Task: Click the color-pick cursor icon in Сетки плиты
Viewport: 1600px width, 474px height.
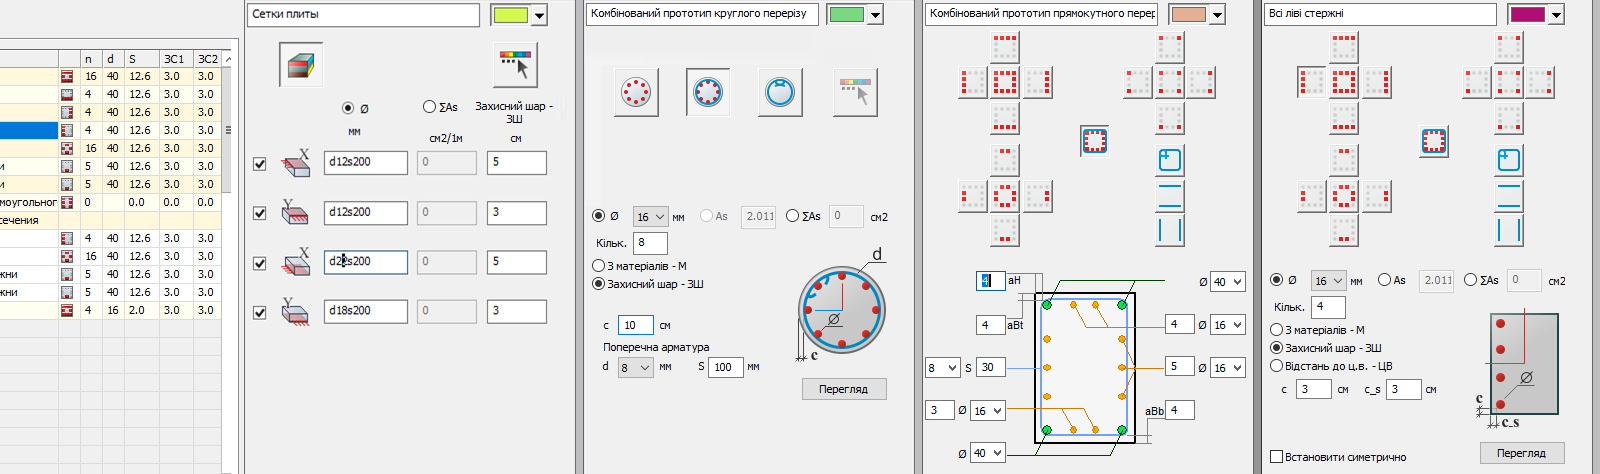Action: [515, 66]
